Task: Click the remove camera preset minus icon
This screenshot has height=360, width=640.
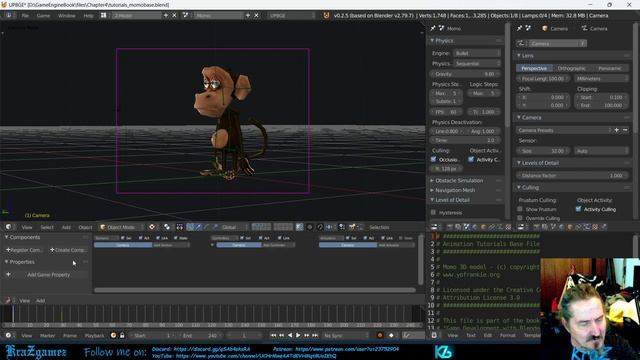Action: (625, 130)
